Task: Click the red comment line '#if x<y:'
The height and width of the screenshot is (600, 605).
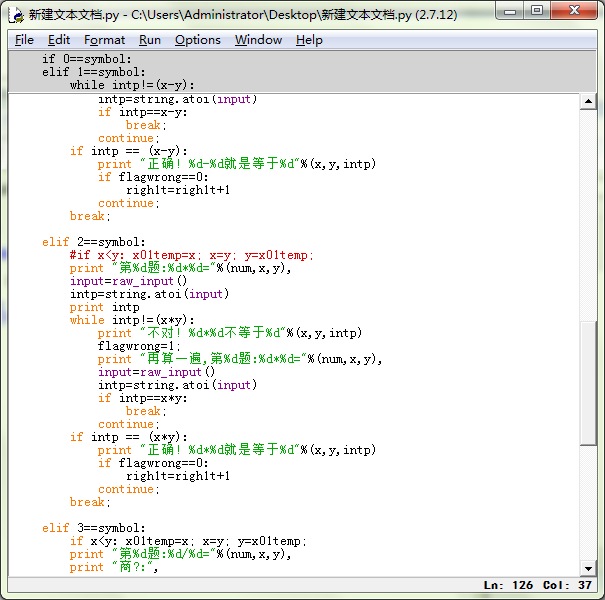Action: click(192, 255)
